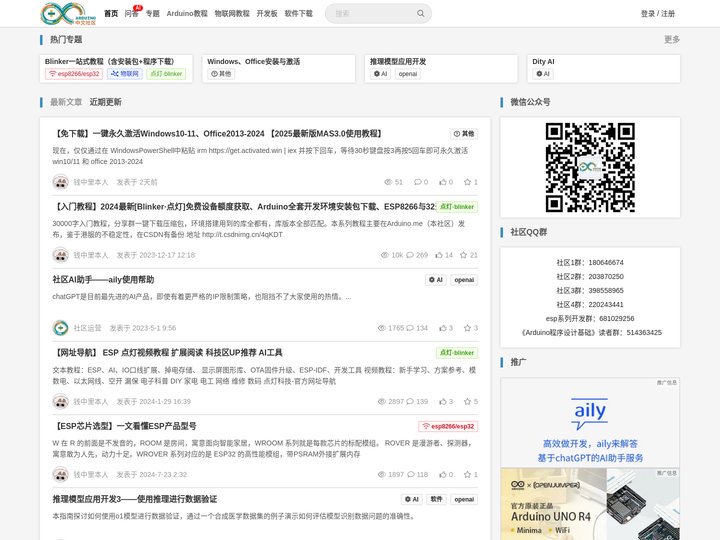Click author avatar on Windows activation post
The width and height of the screenshot is (720, 540).
[60, 182]
